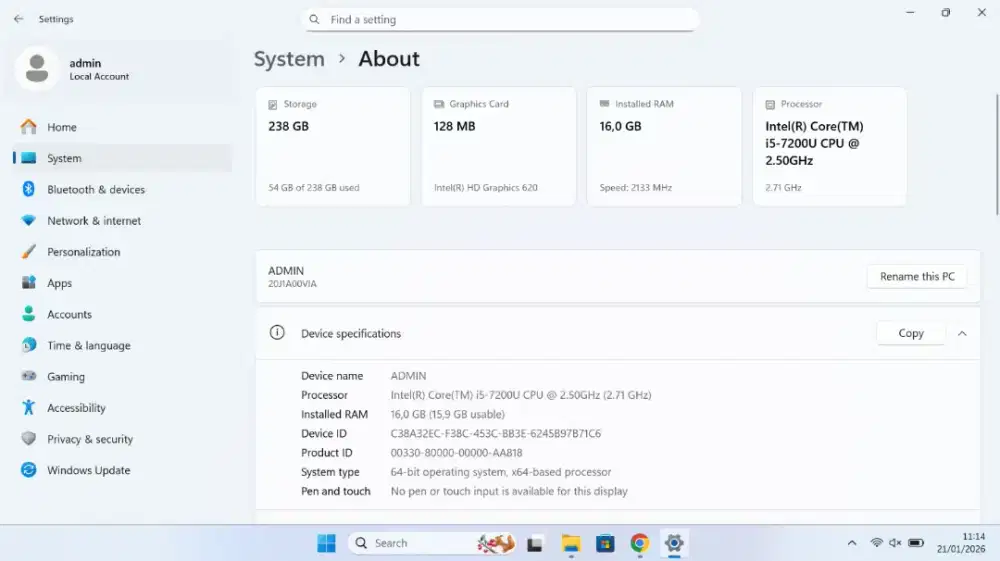This screenshot has width=1000, height=561.
Task: Click the back arrow in Settings
Action: click(18, 19)
